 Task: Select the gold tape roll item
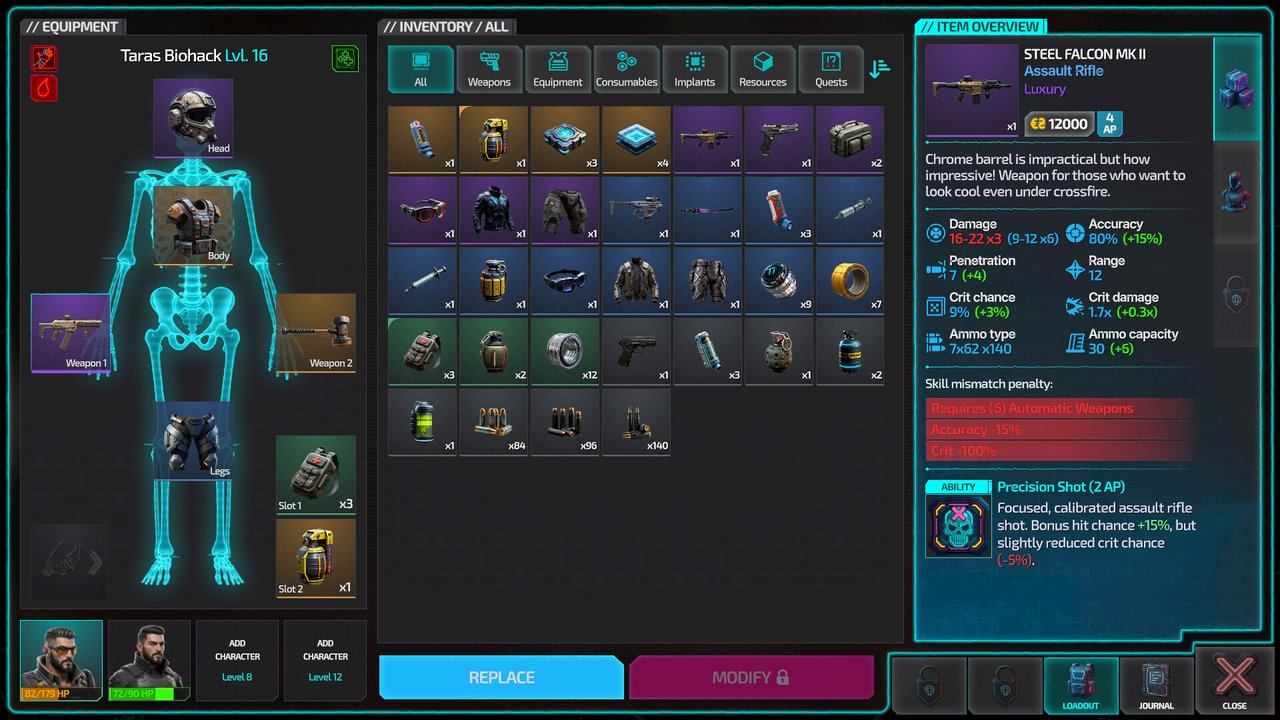click(849, 281)
